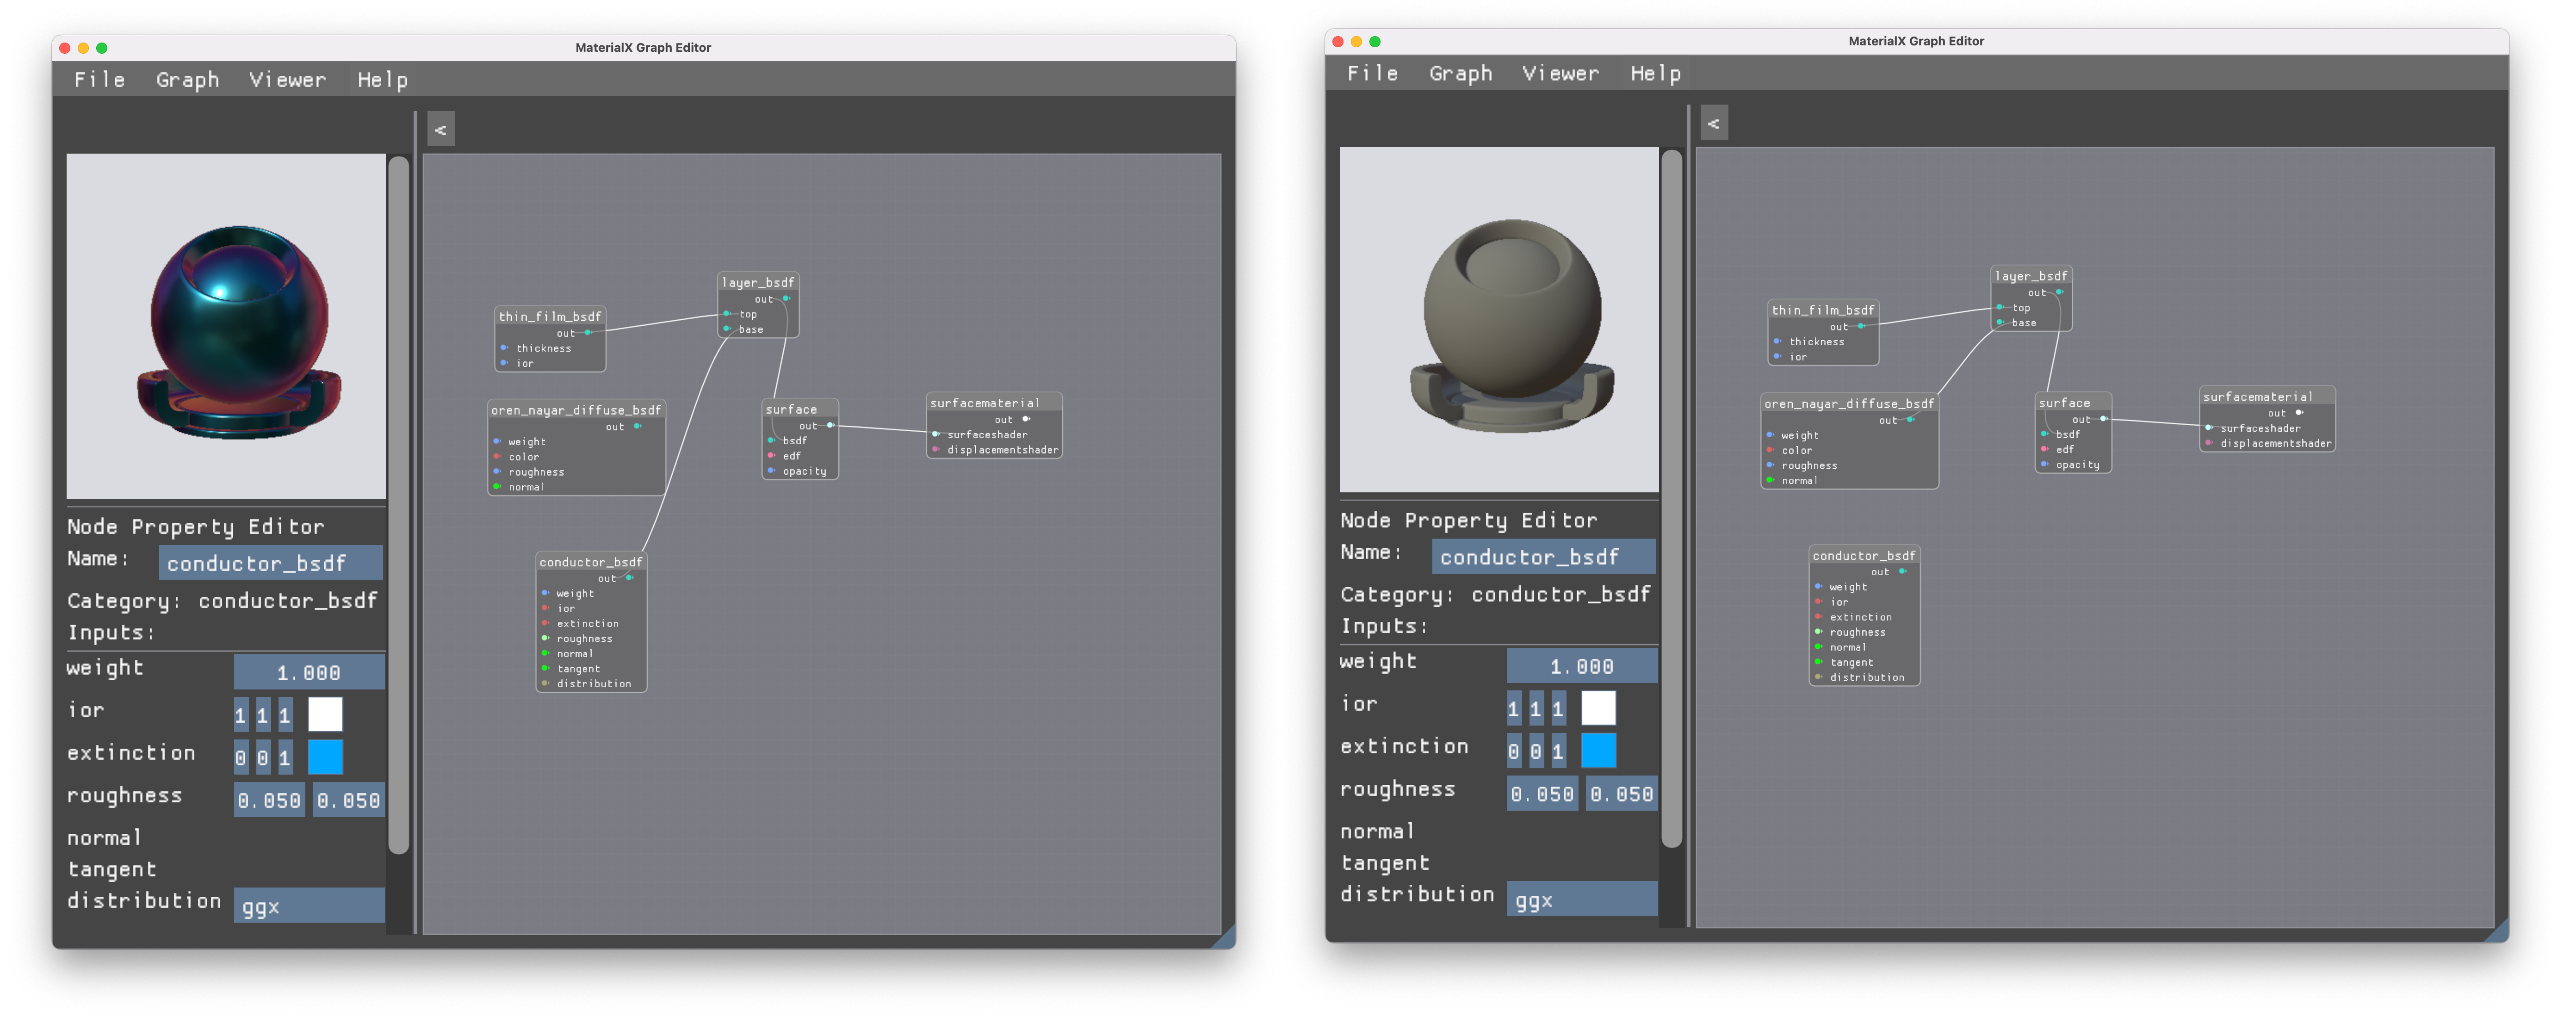
Task: Open Help menu in the right window
Action: pos(1655,74)
